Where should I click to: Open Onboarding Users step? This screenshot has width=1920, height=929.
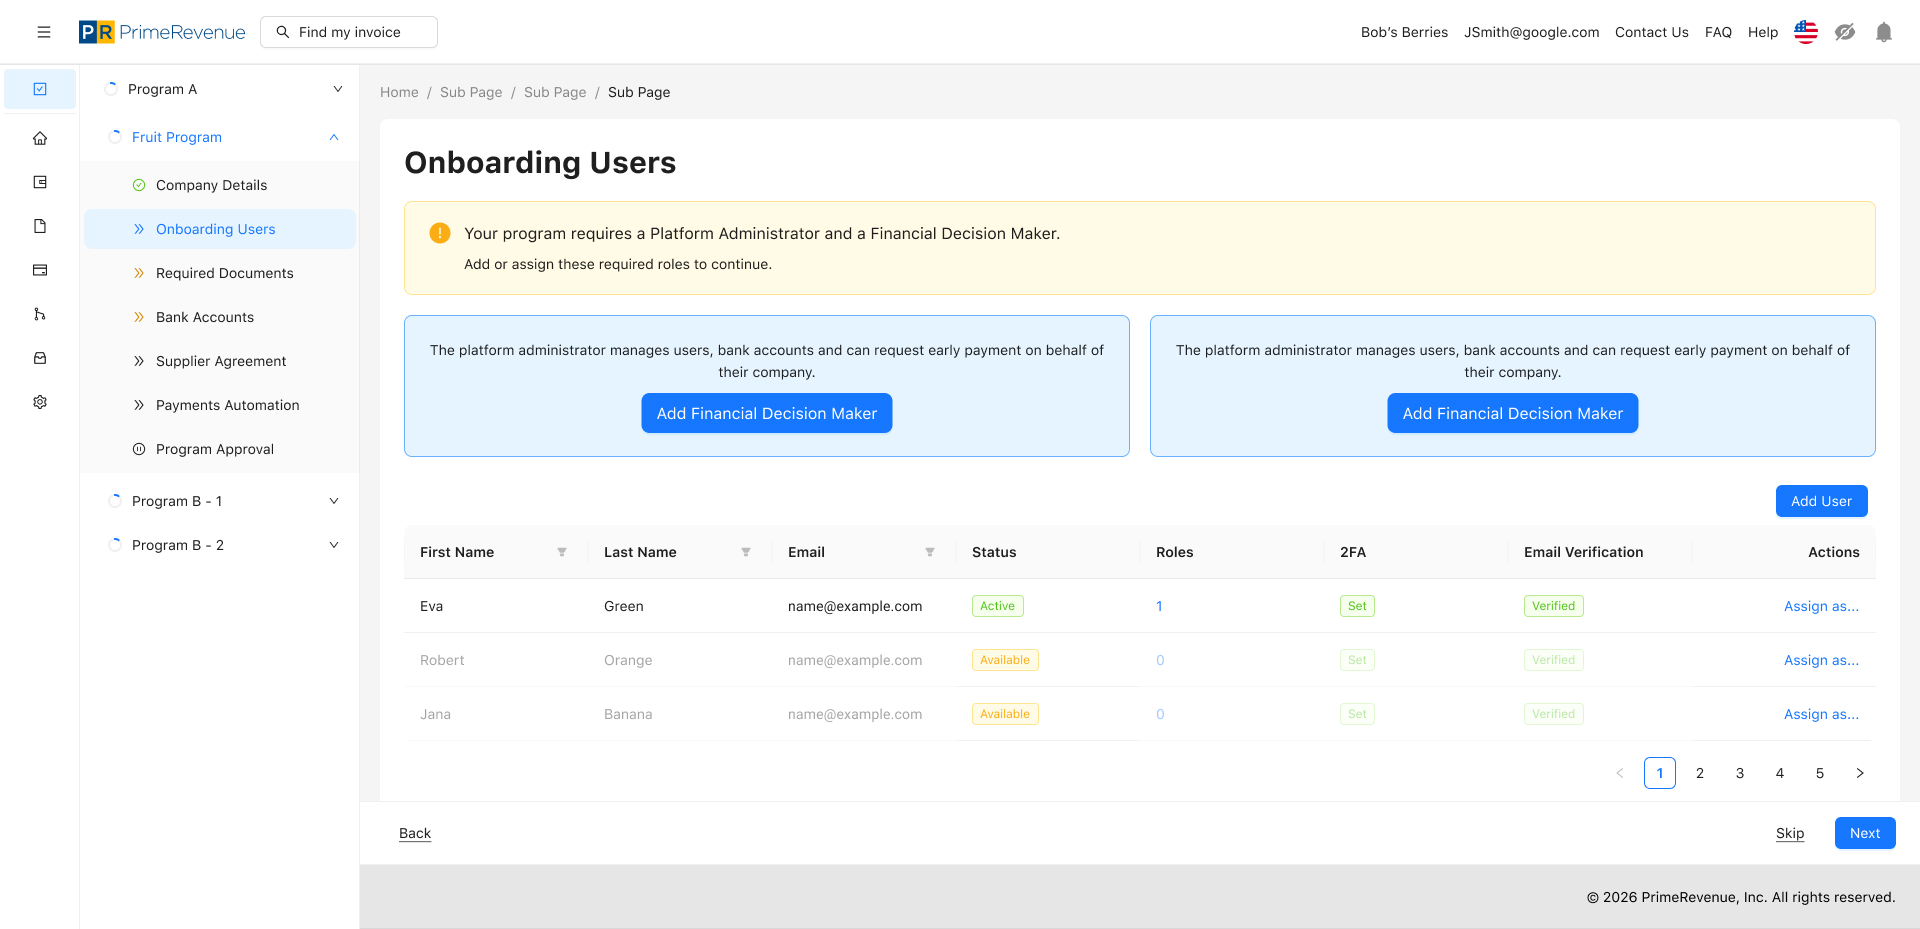point(220,229)
